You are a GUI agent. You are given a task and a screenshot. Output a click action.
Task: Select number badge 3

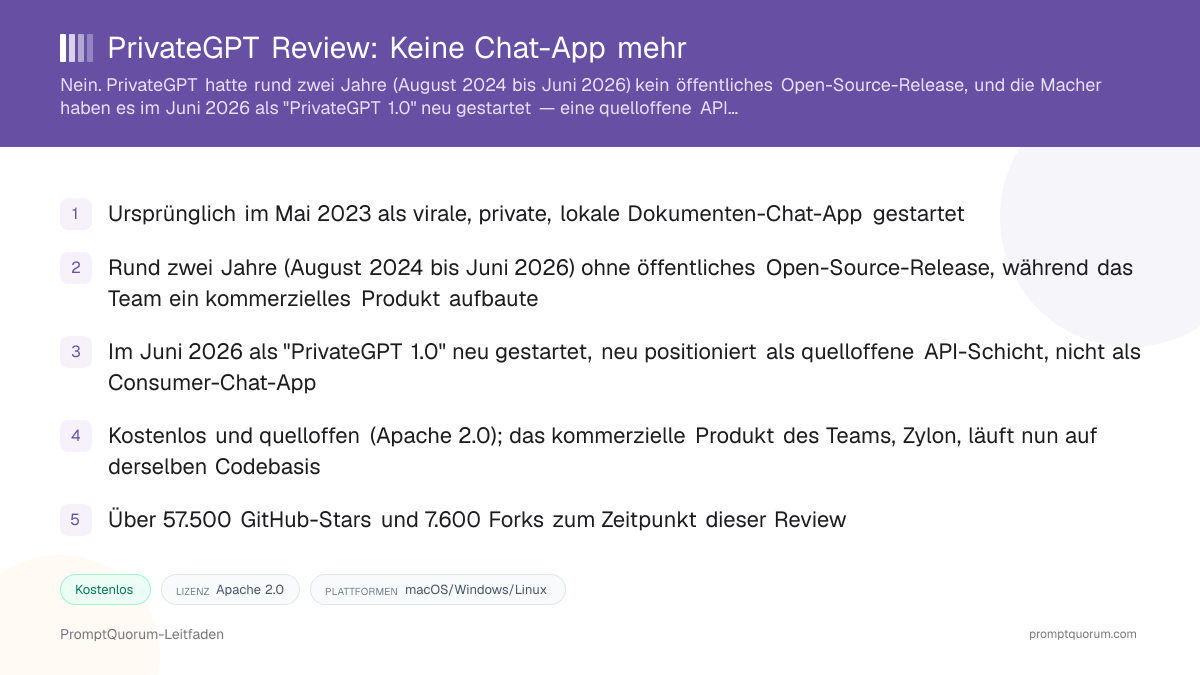(x=76, y=352)
